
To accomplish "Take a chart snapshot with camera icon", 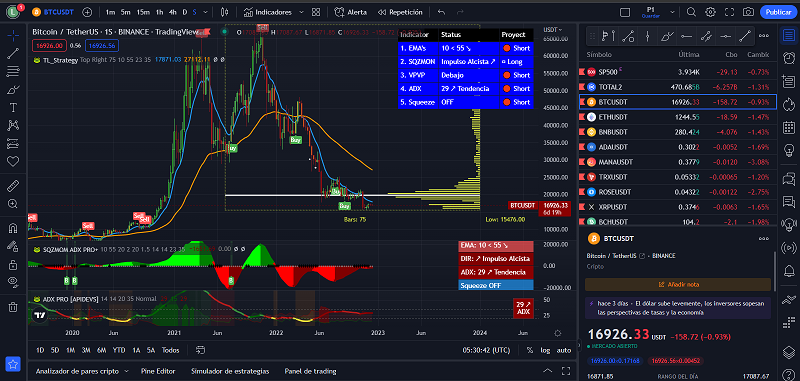I will pos(748,12).
